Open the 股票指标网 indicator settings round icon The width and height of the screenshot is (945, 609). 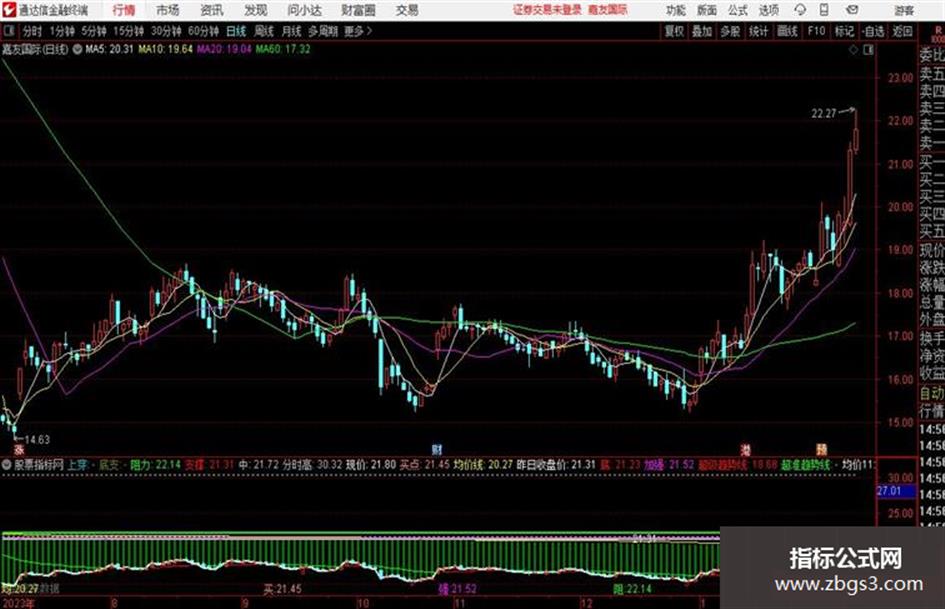click(x=7, y=465)
